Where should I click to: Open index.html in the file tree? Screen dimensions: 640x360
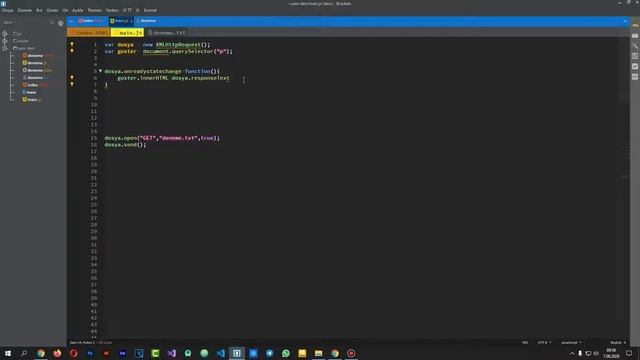coord(35,85)
